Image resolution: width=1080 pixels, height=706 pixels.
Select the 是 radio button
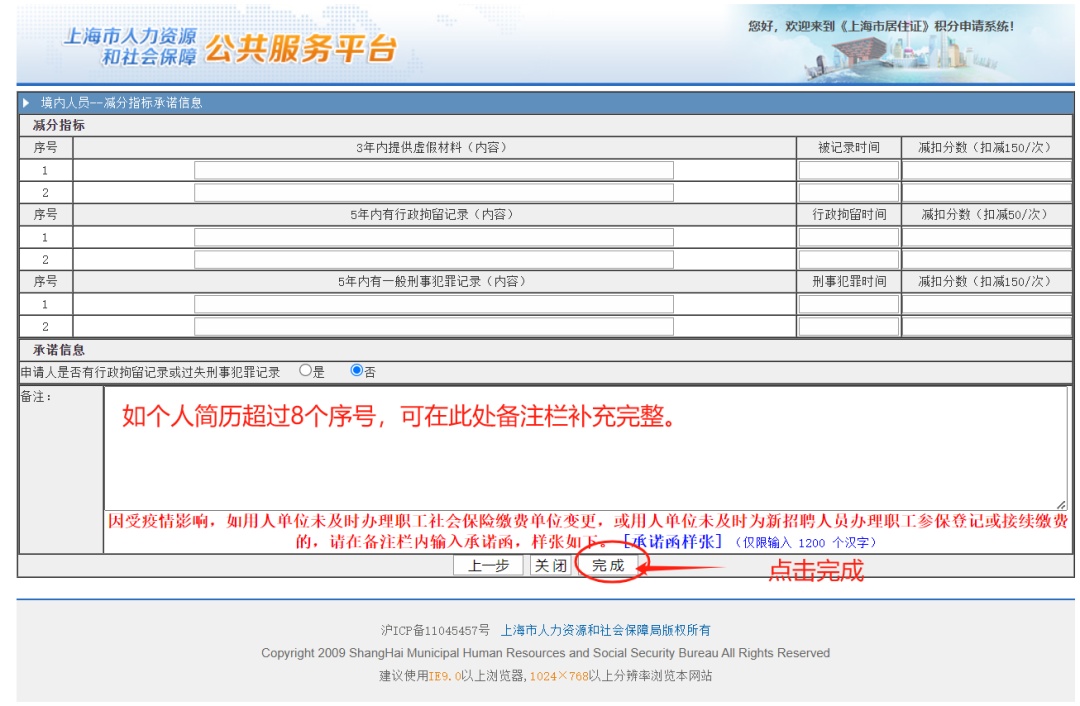(305, 371)
